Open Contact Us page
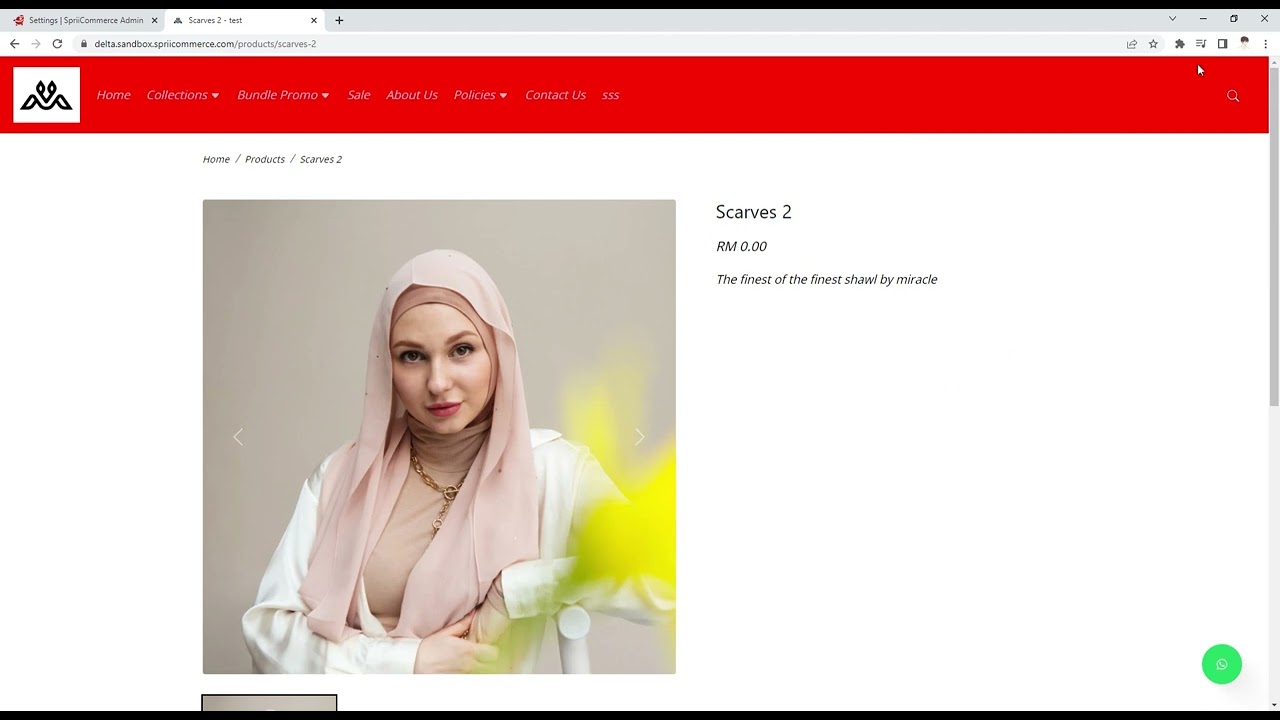The height and width of the screenshot is (720, 1280). pyautogui.click(x=555, y=95)
